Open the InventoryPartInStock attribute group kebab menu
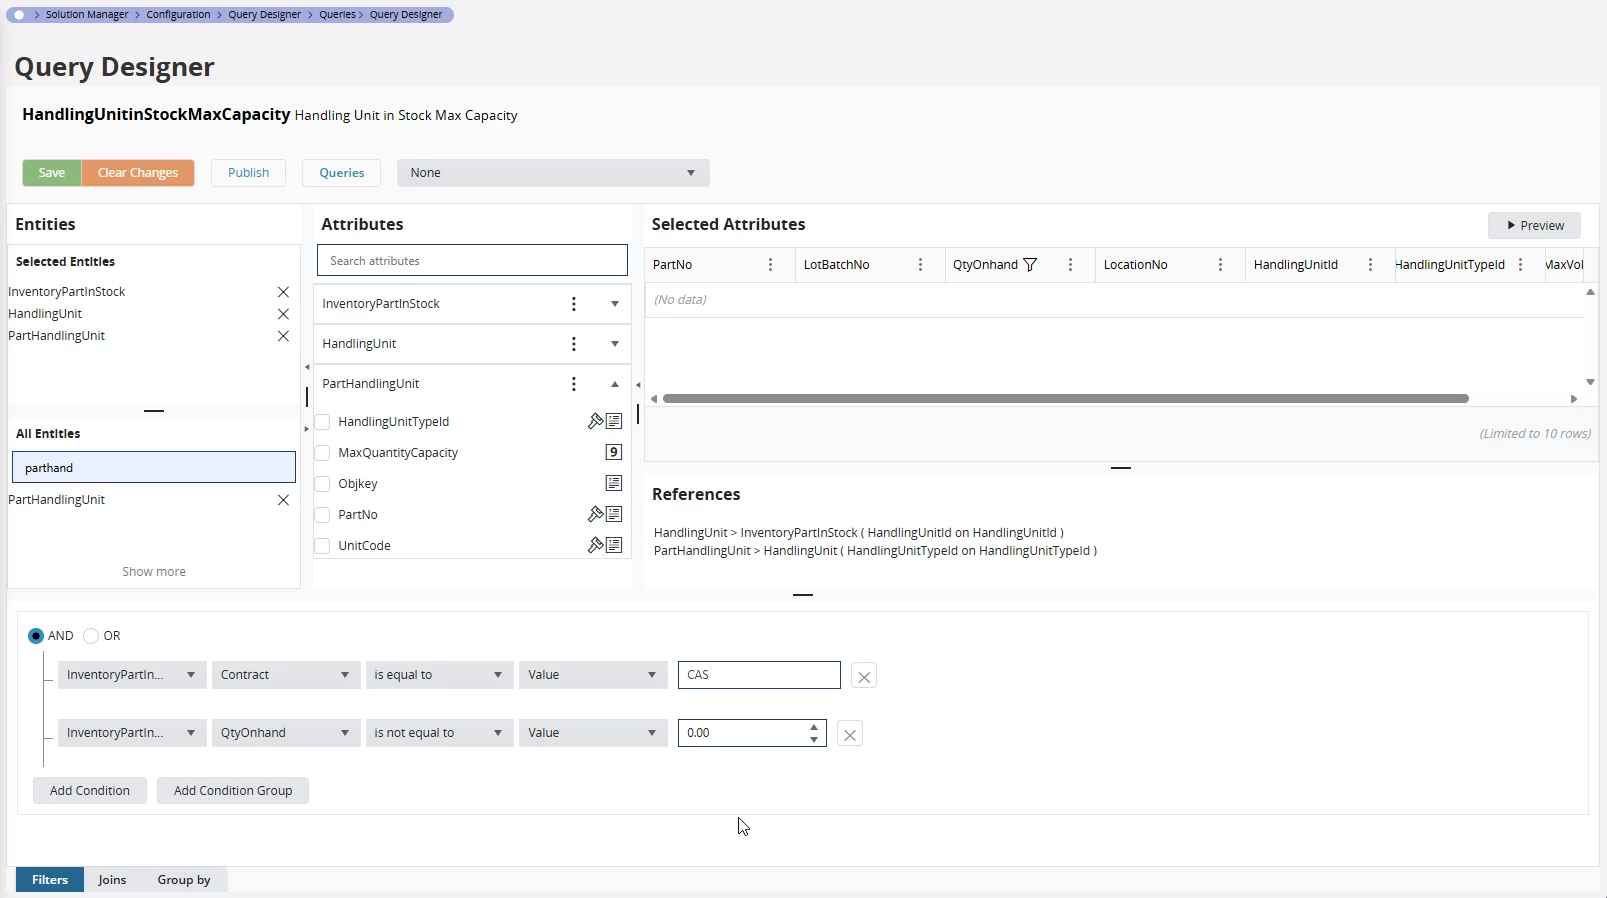 [573, 304]
